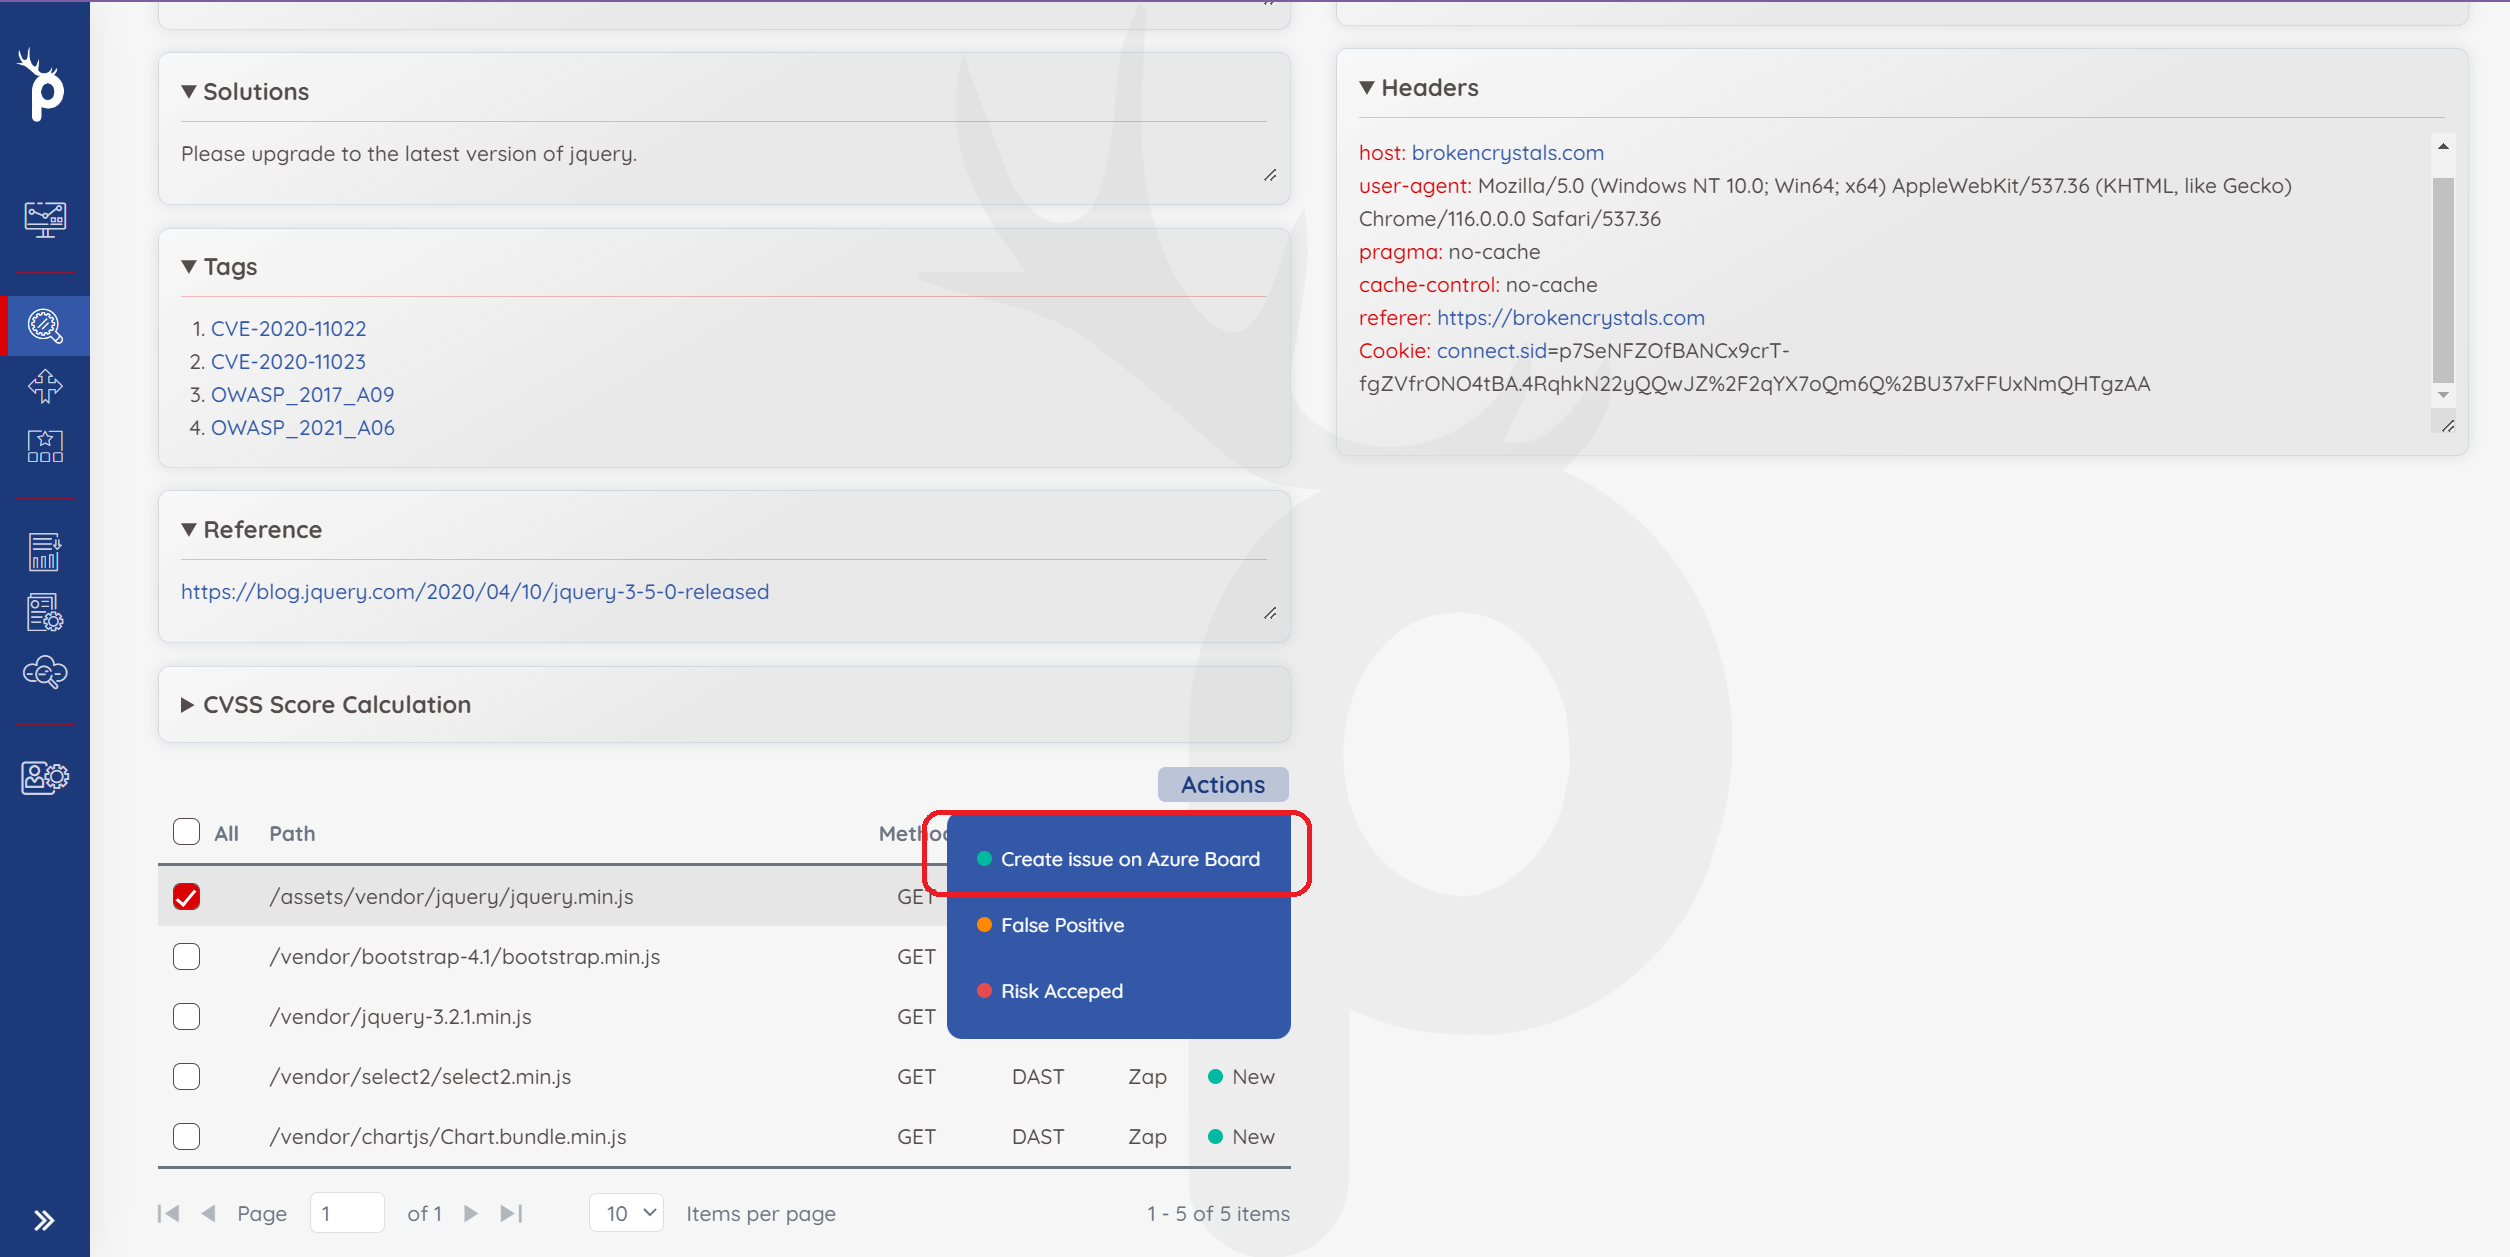Click the page number input field
Viewport: 2510px width, 1257px height.
tap(347, 1213)
